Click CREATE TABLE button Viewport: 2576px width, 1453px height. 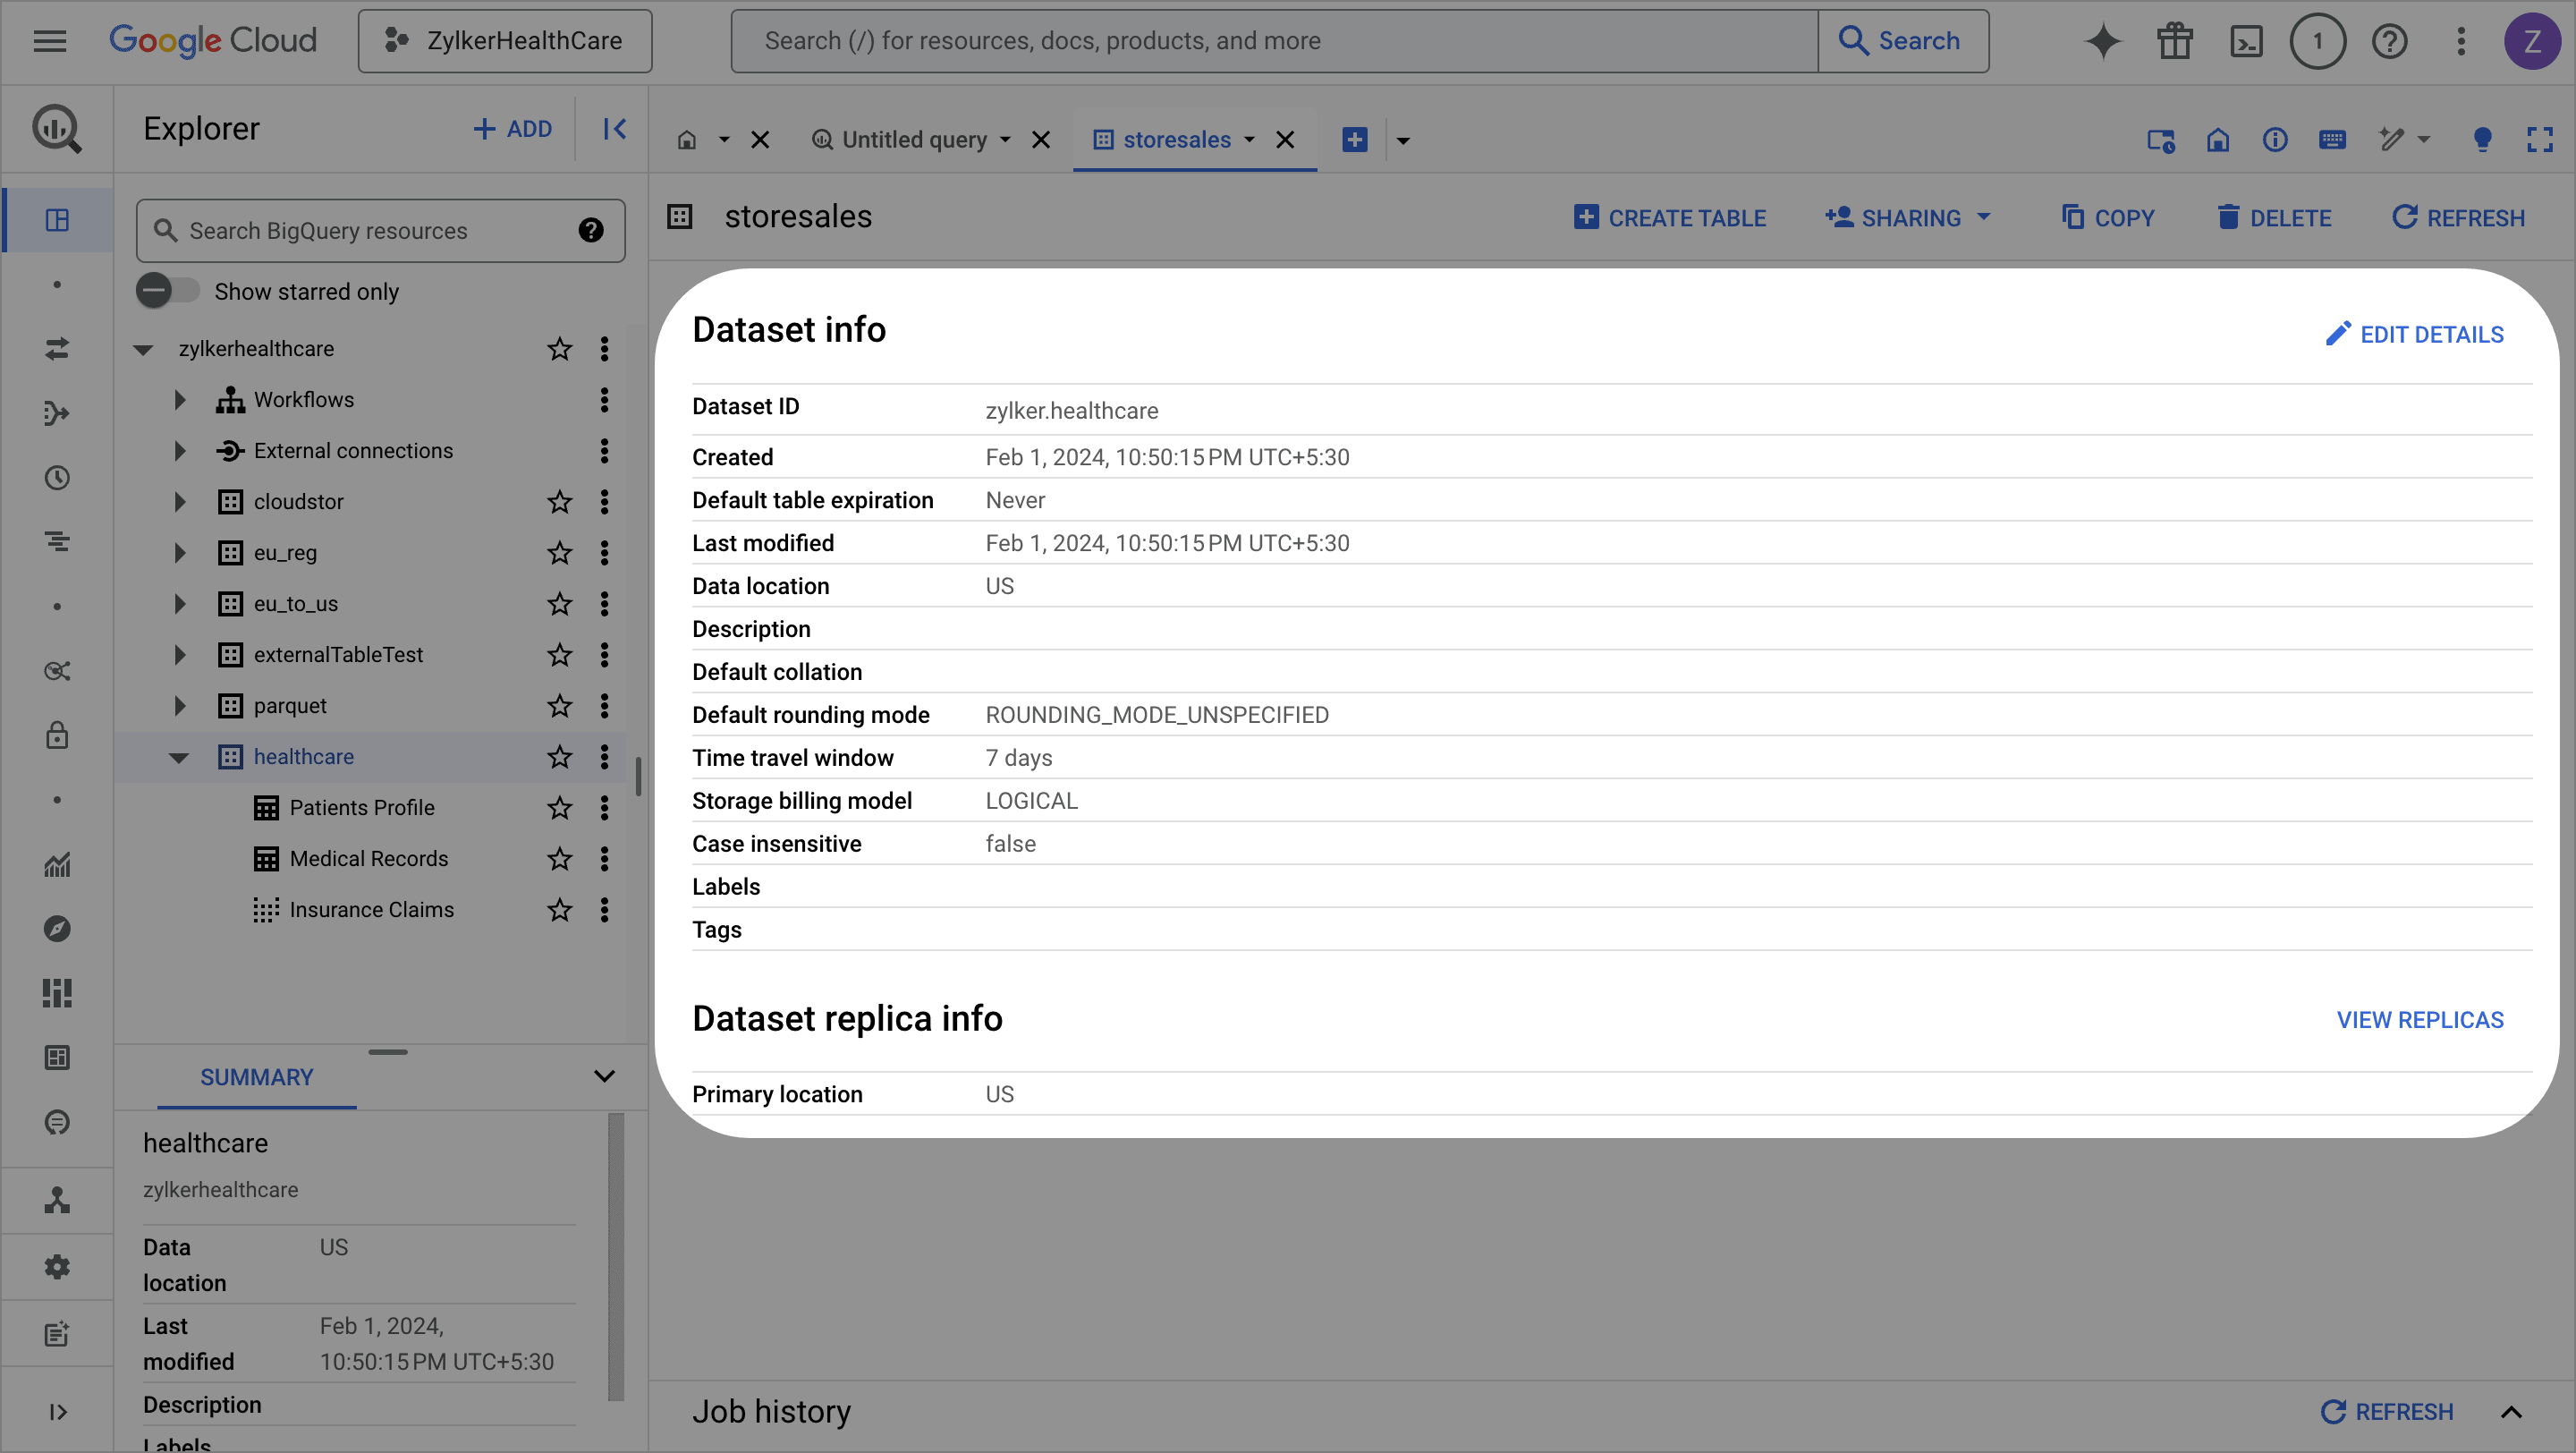pyautogui.click(x=1669, y=218)
